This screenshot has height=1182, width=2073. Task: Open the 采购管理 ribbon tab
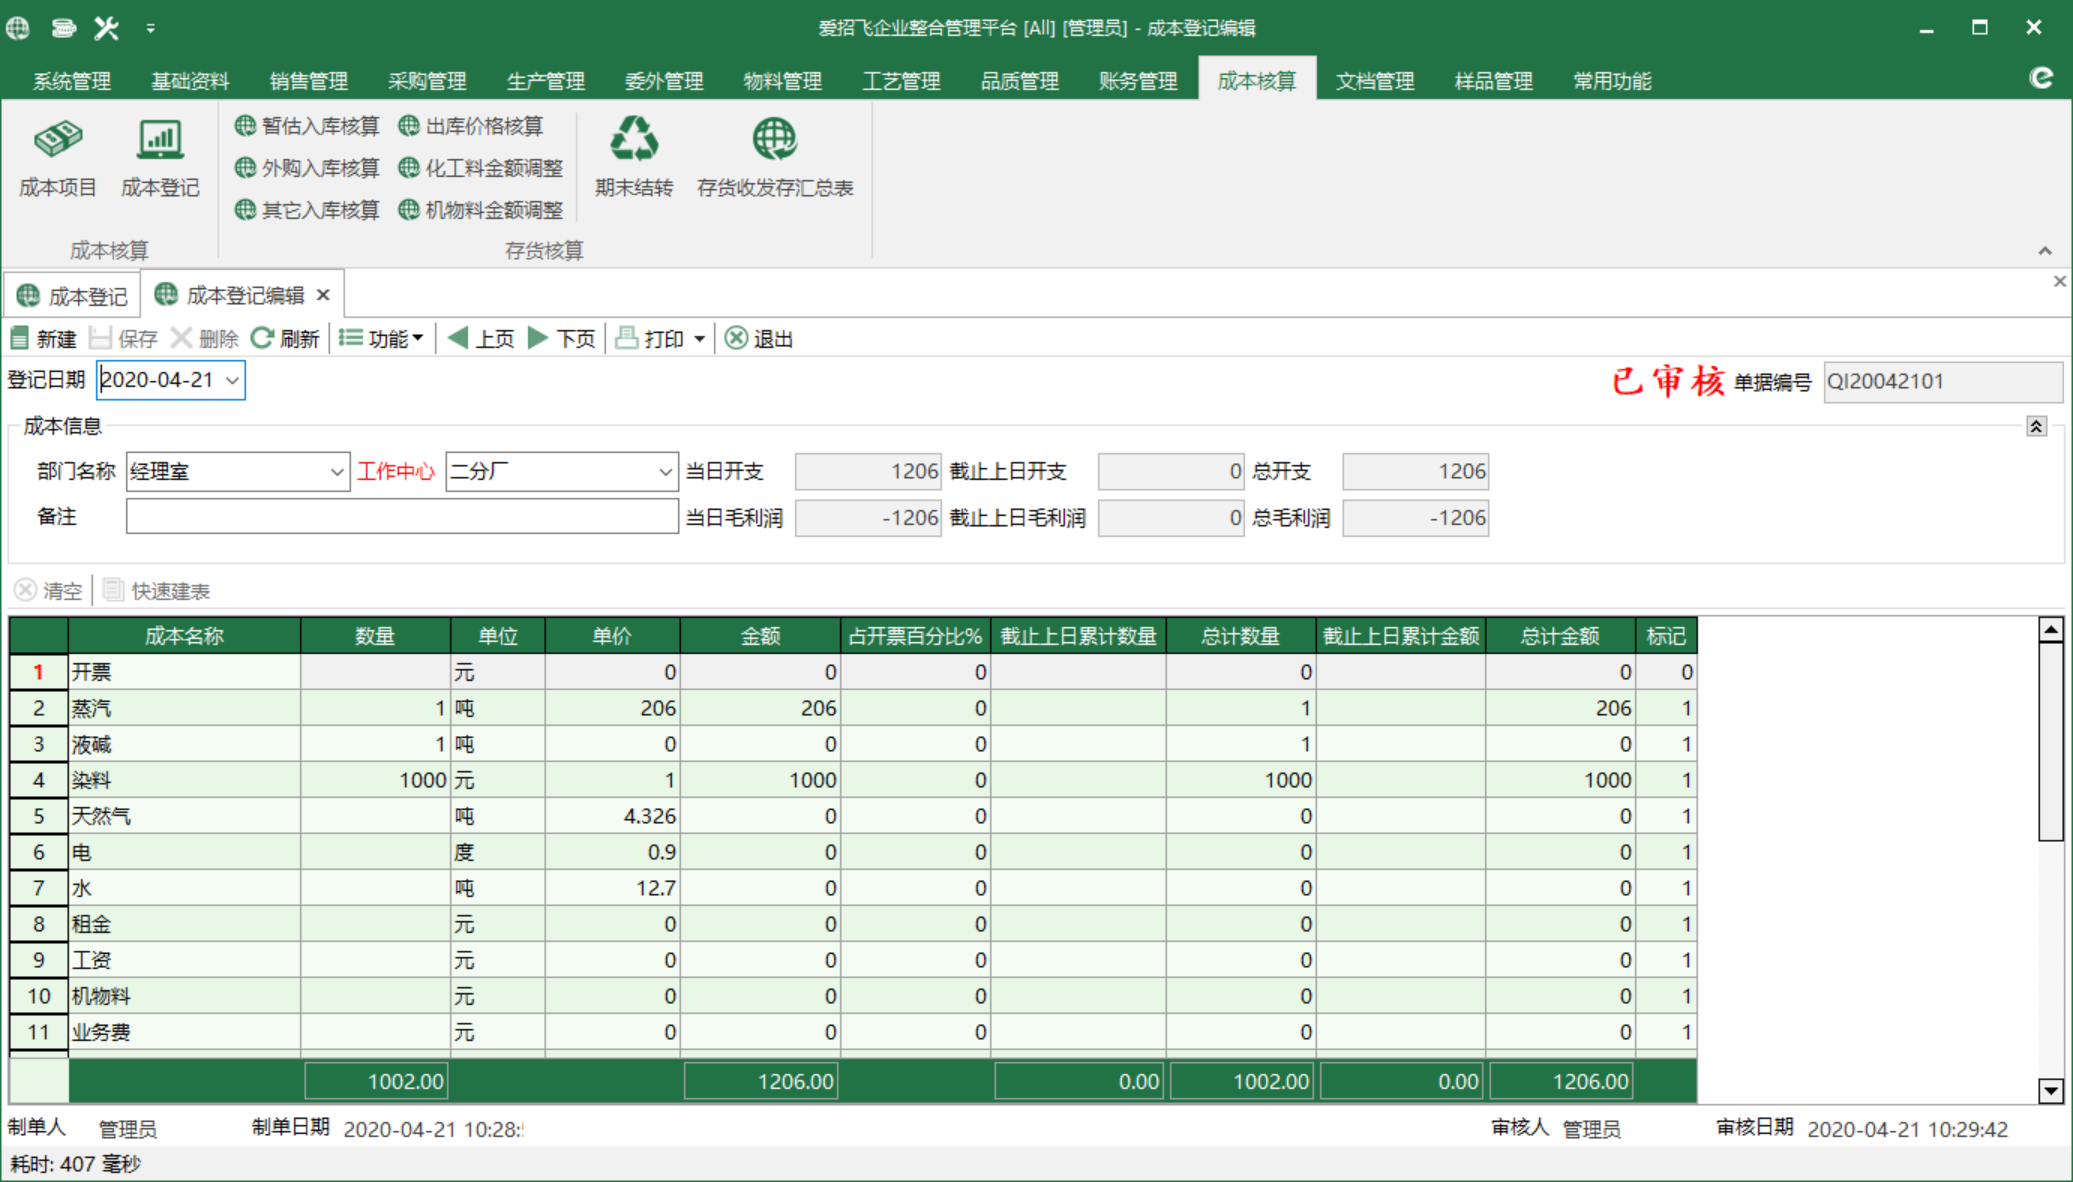click(x=427, y=81)
